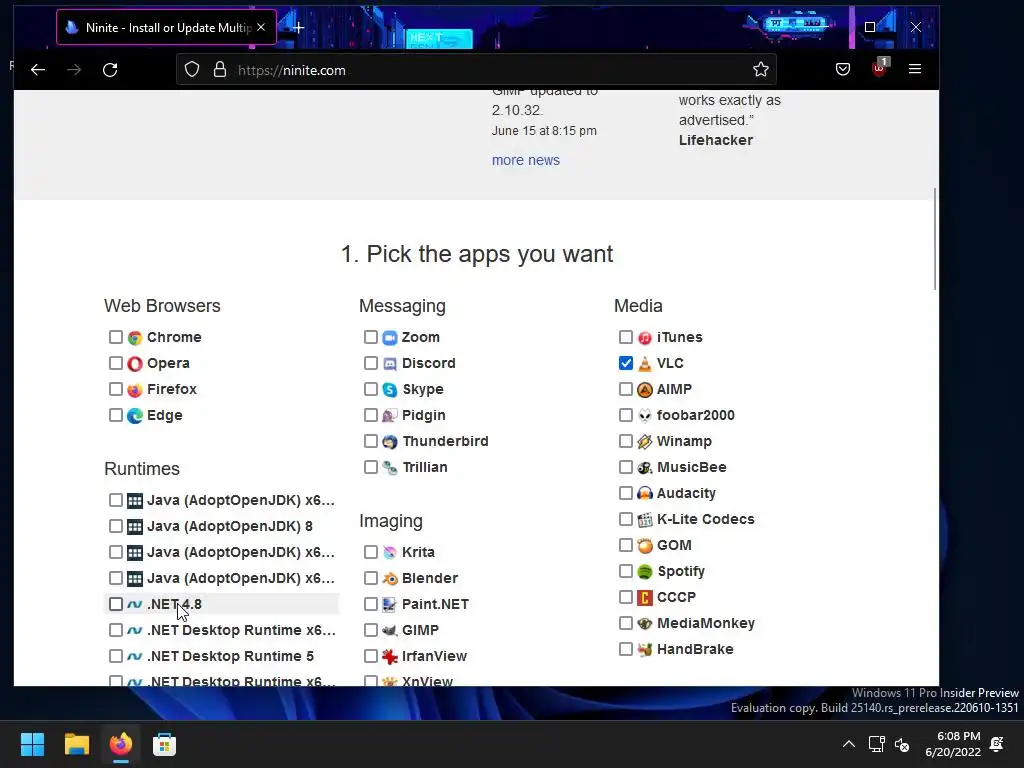Click the Edge browser icon
This screenshot has width=1024, height=768.
coord(135,415)
